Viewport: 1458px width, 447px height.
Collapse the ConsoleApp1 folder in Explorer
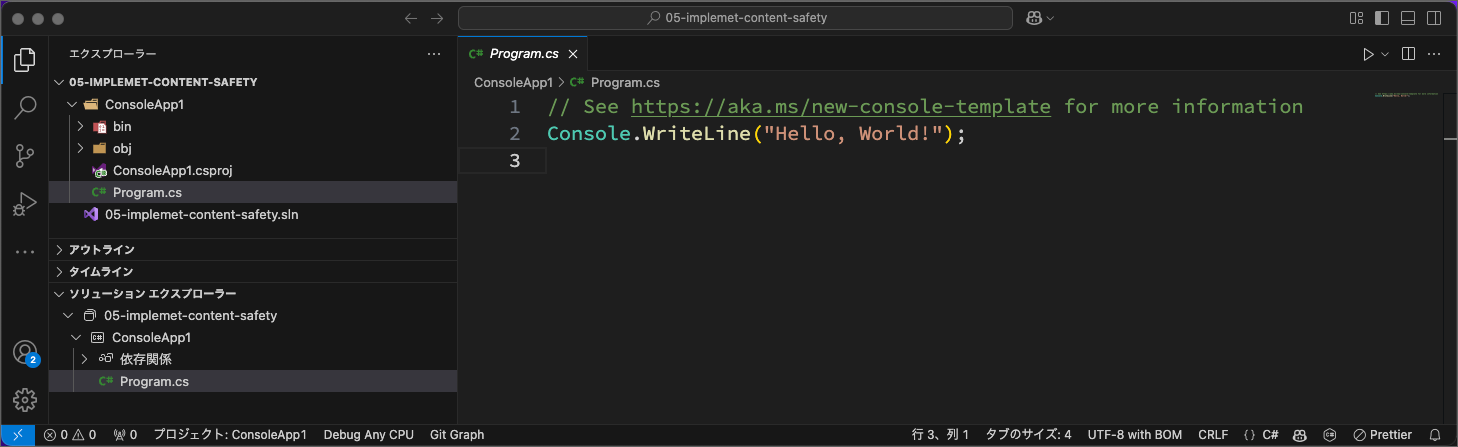(x=253, y=104)
